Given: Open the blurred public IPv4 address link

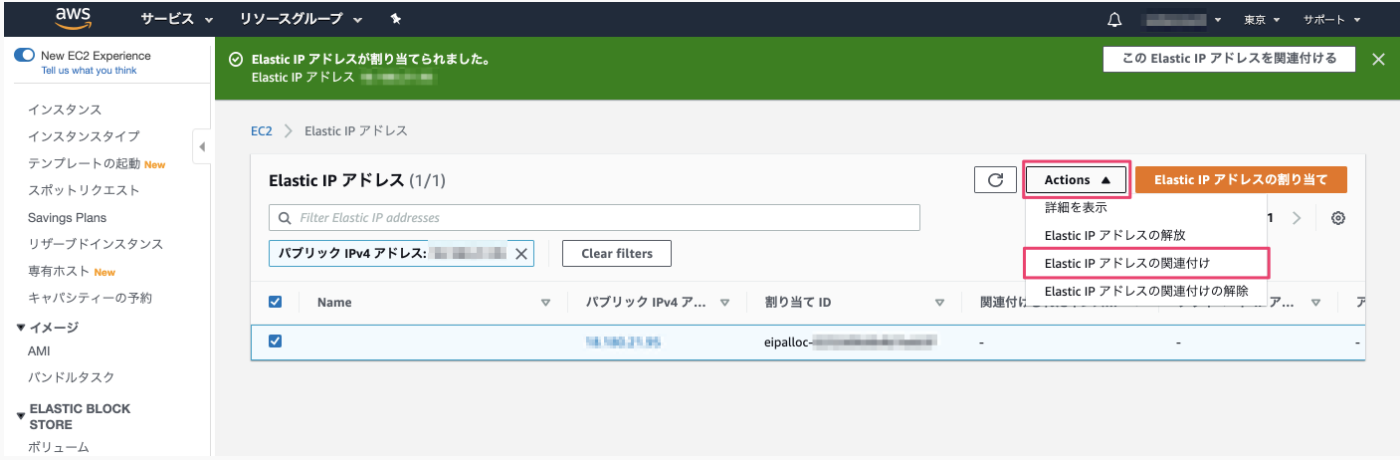Looking at the screenshot, I should pyautogui.click(x=624, y=342).
